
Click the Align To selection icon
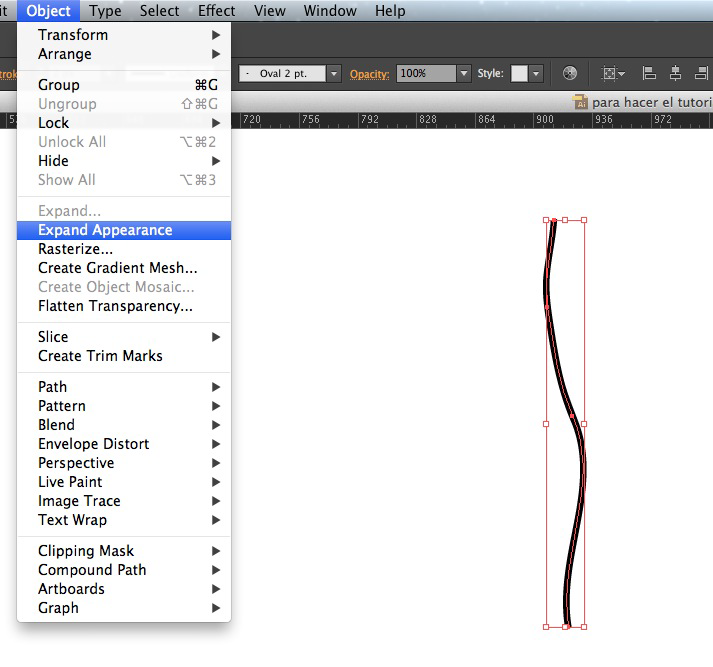tap(613, 73)
